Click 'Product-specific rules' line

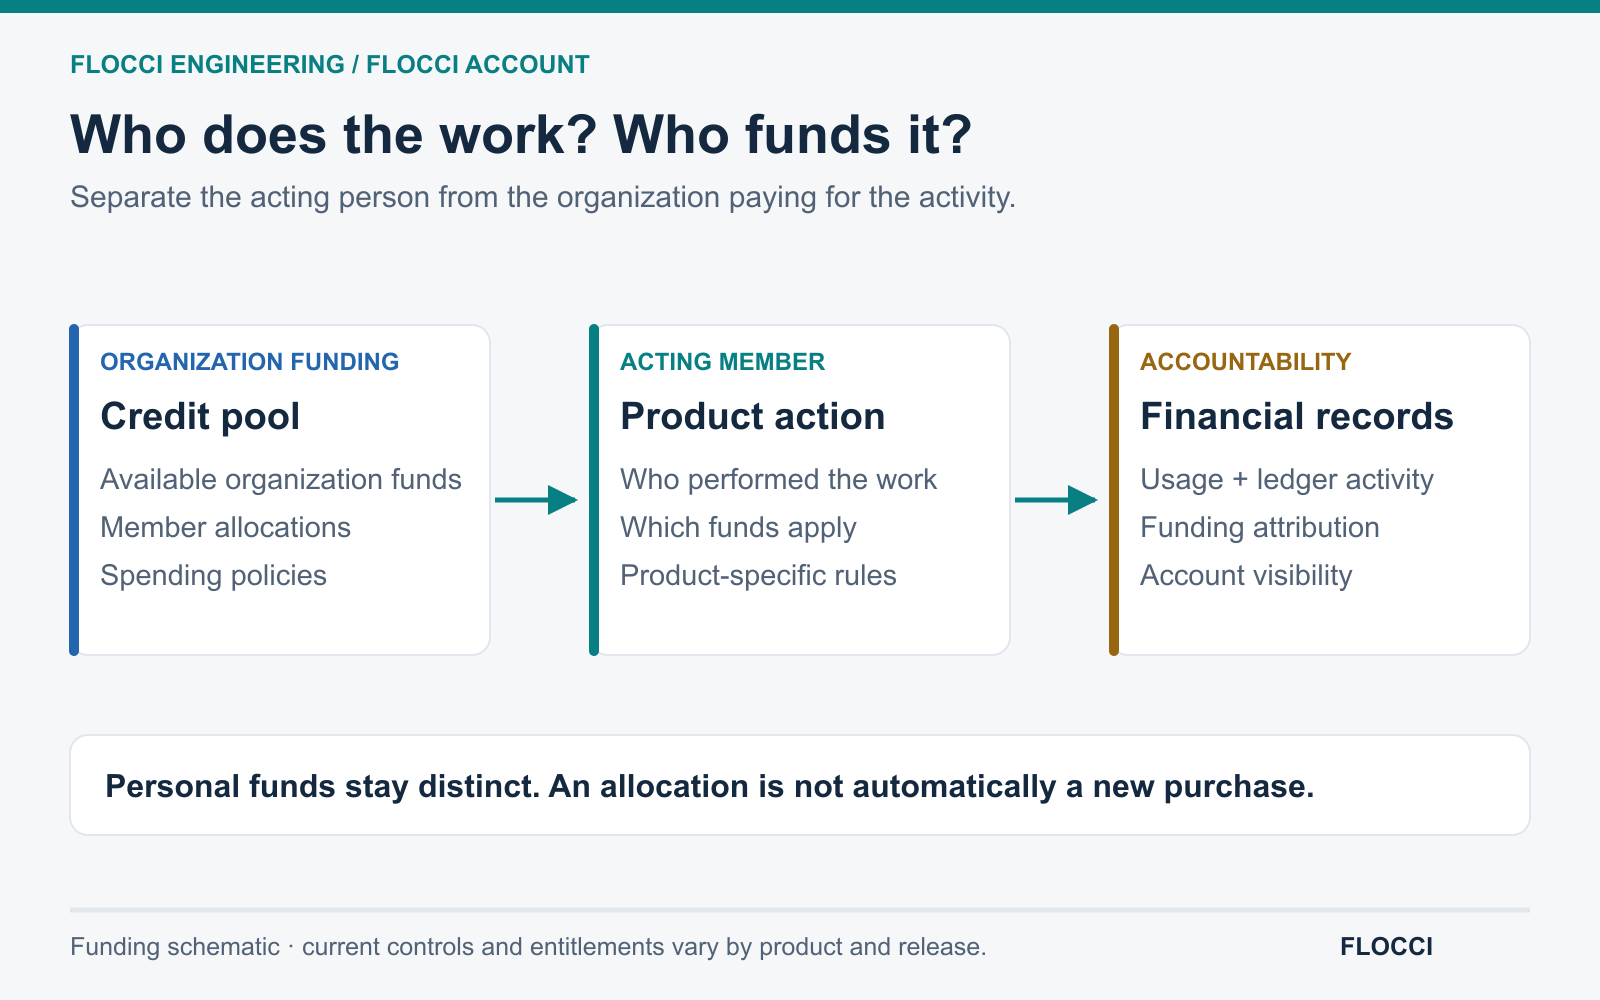(759, 576)
